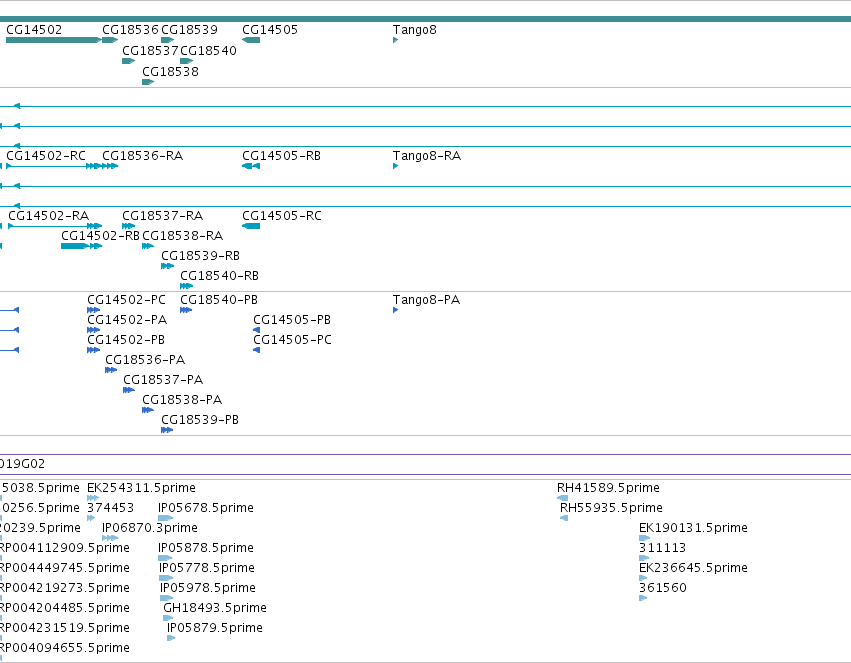This screenshot has width=851, height=663.
Task: Click the CG14505 gene glyph
Action: (x=251, y=40)
